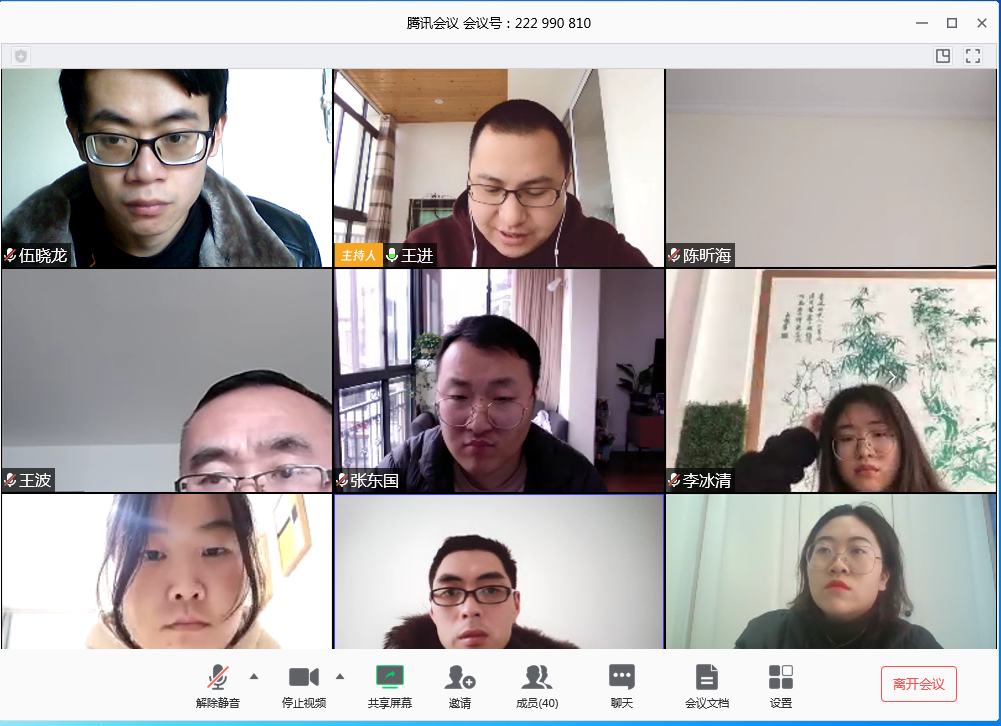
Task: Open 成员(40) participants list
Action: pyautogui.click(x=537, y=686)
